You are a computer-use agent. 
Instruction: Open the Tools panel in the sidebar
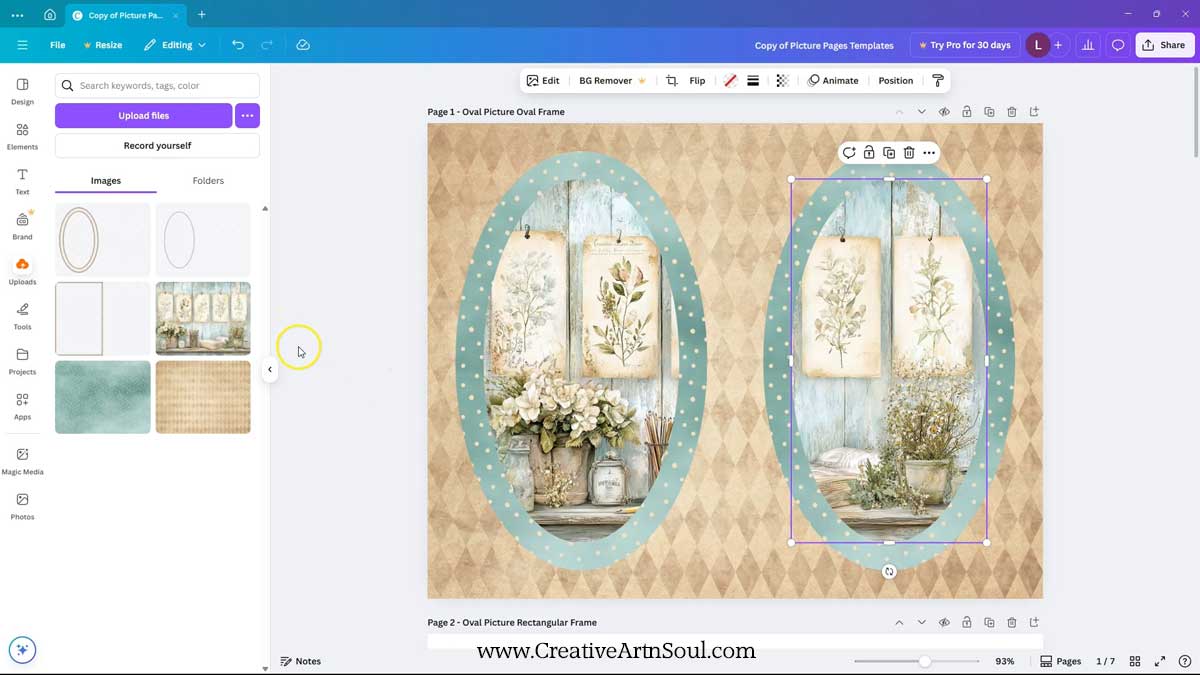click(22, 316)
